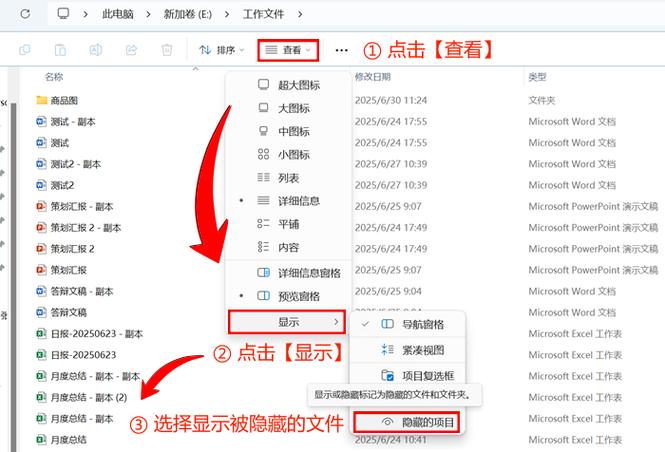Expand chevron after 新加卷 (E:) in breadcrumb
Screen dimensions: 665x452
[227, 14]
